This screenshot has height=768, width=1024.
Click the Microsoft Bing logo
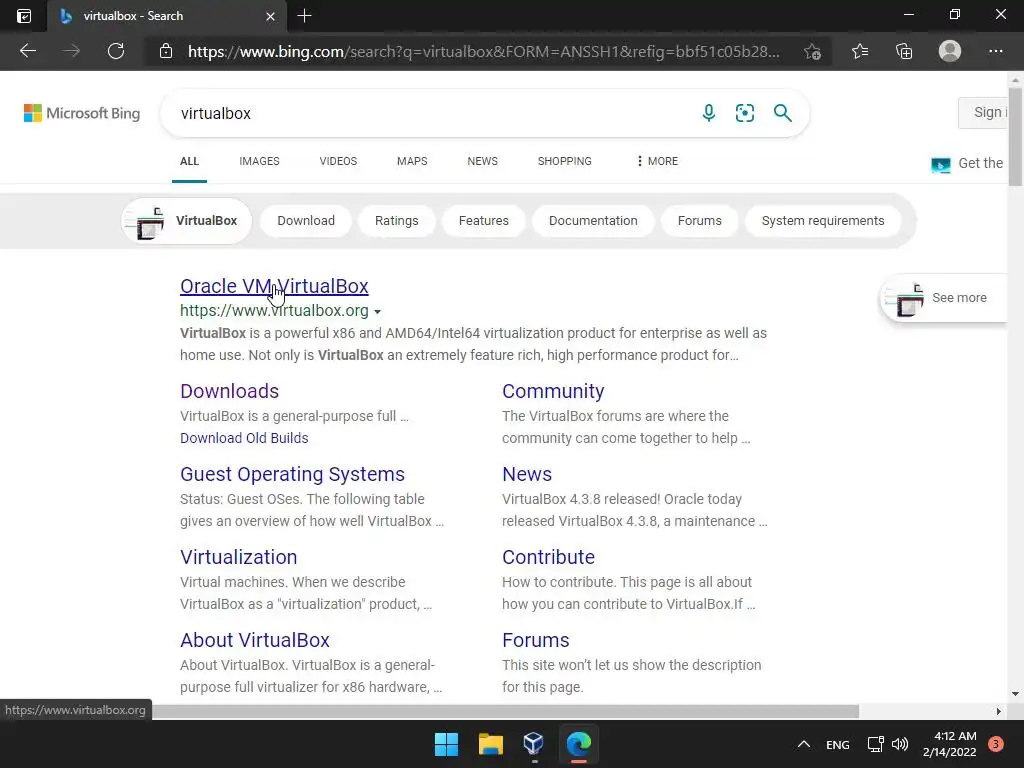coord(82,113)
